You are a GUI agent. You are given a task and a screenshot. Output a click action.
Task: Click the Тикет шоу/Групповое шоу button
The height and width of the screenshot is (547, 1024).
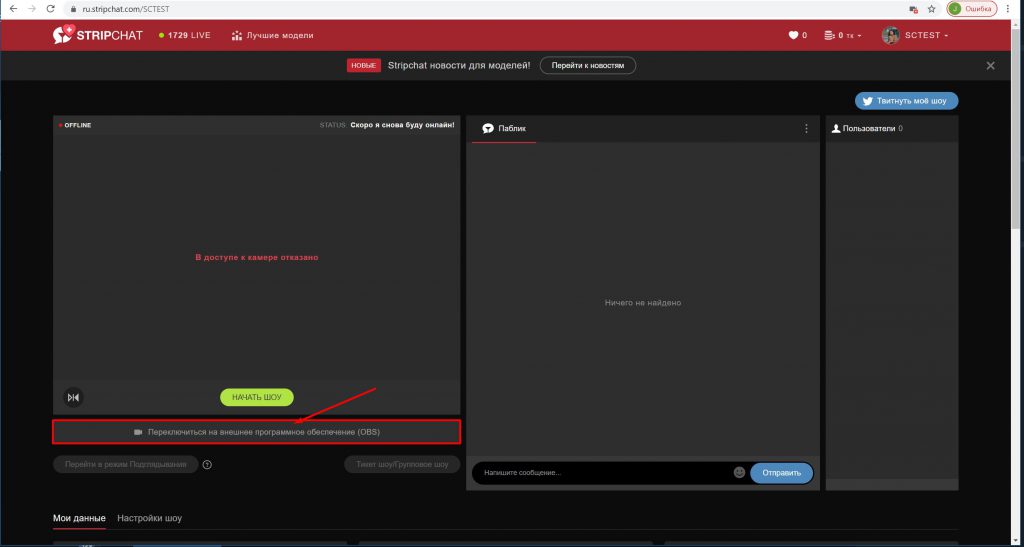(402, 465)
